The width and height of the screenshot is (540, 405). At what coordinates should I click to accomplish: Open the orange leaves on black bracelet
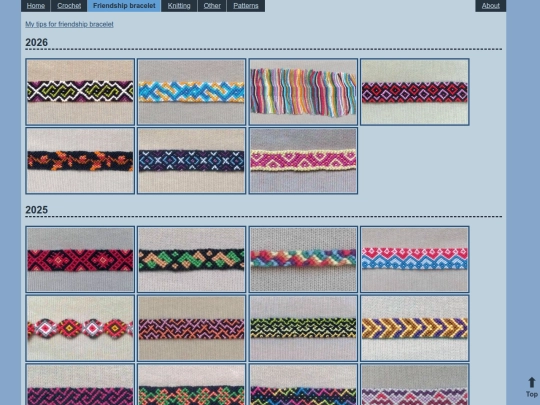click(80, 160)
